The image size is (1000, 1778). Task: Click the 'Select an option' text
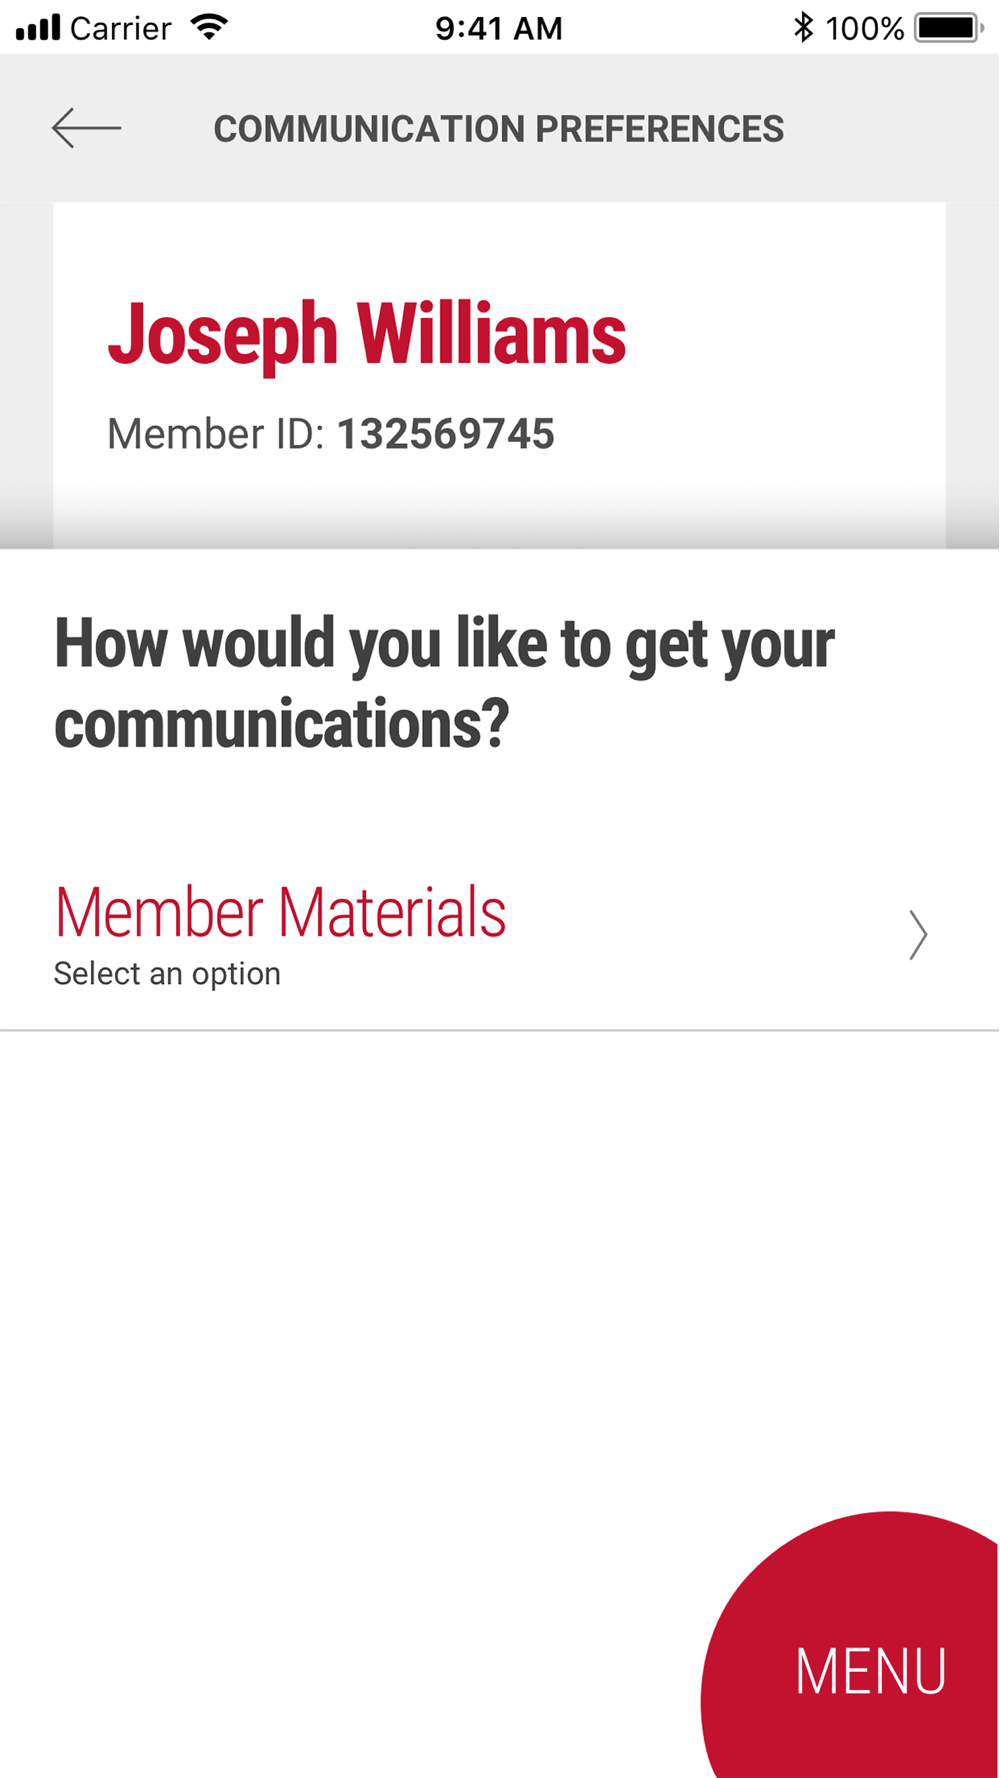tap(167, 974)
